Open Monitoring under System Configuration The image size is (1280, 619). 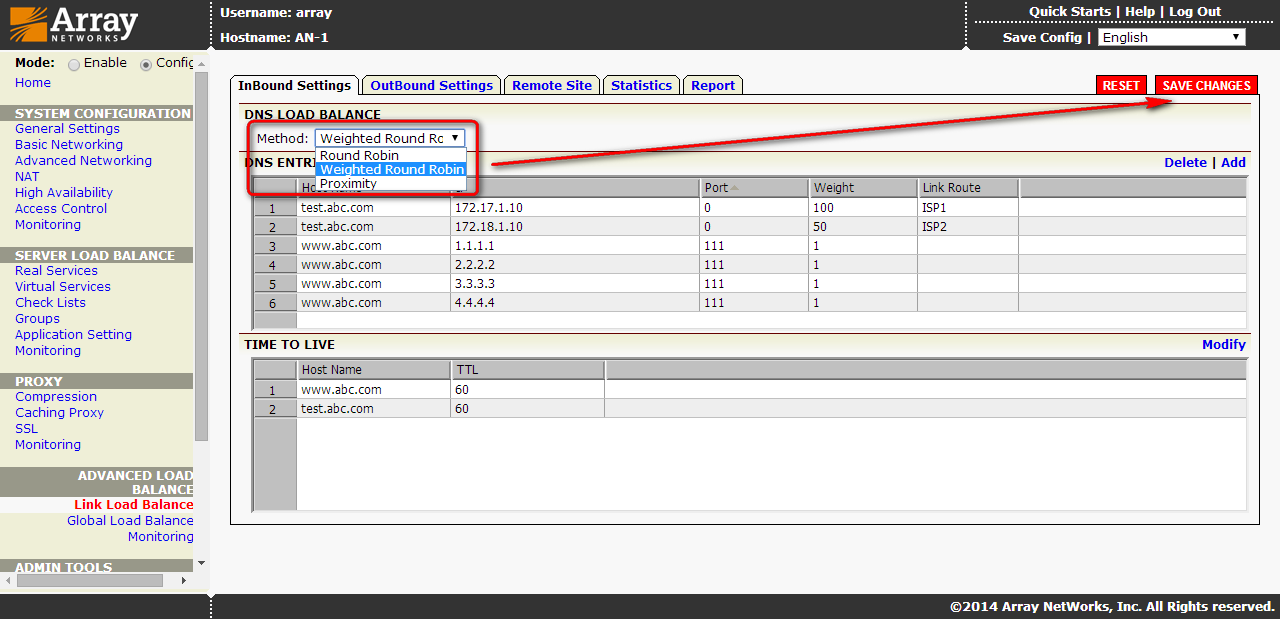pyautogui.click(x=48, y=224)
